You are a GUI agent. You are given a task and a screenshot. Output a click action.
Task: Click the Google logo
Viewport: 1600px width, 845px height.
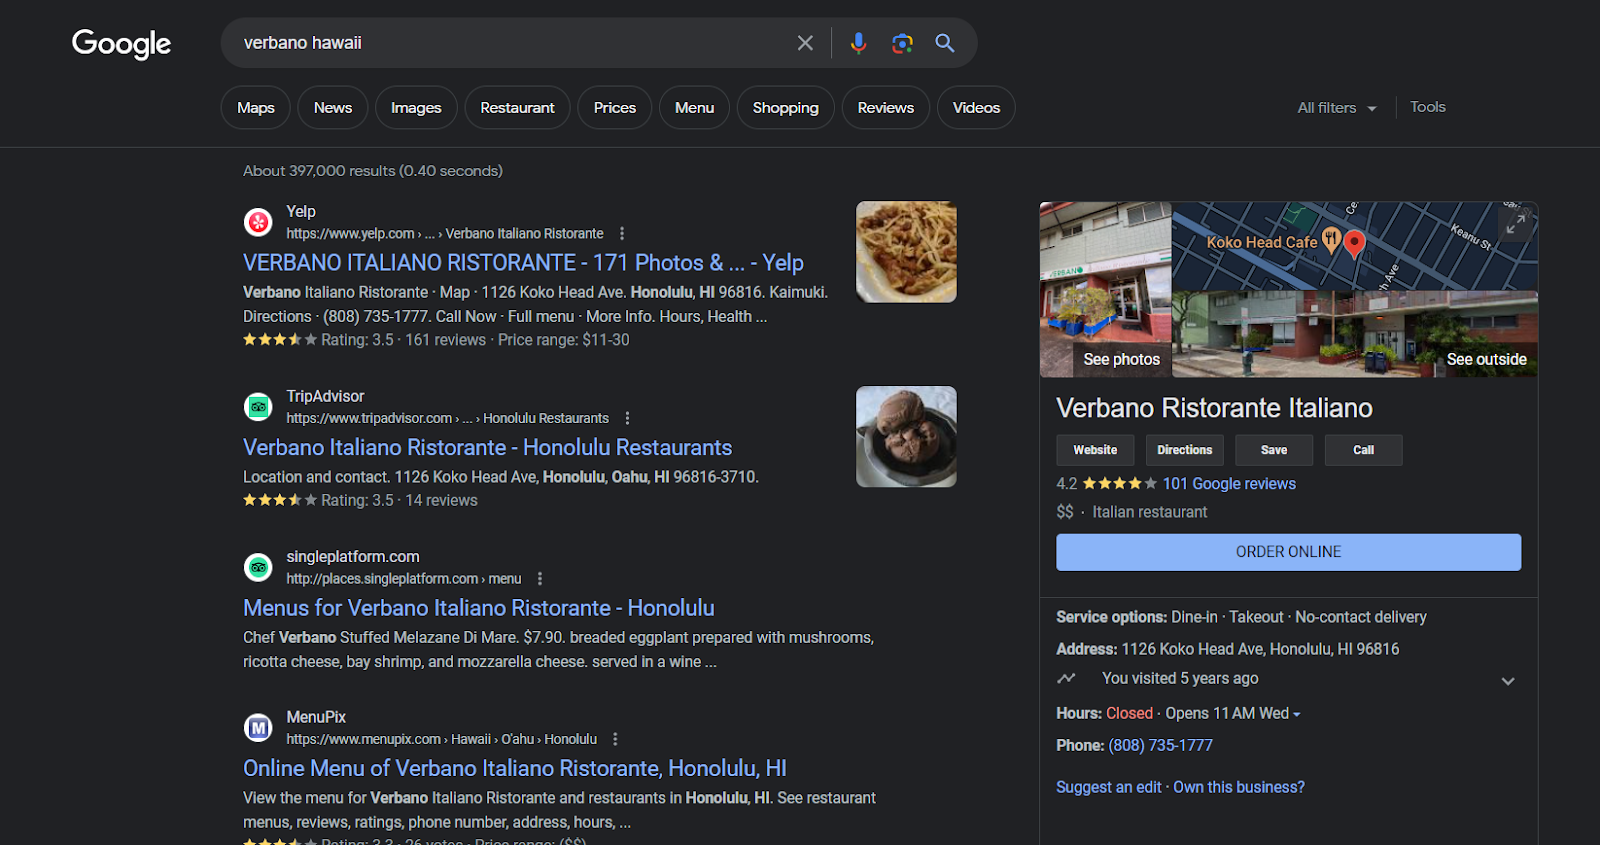tap(121, 43)
